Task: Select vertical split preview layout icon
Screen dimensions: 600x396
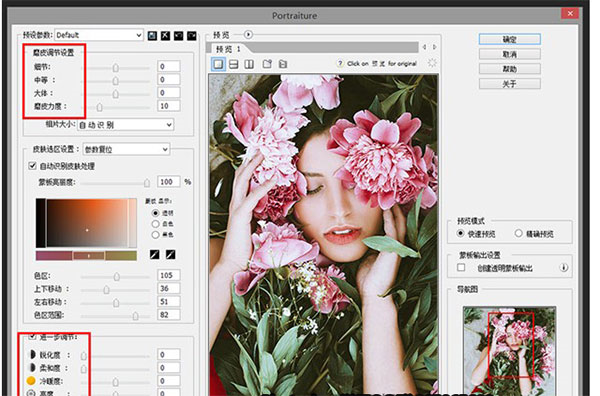Action: [249, 64]
